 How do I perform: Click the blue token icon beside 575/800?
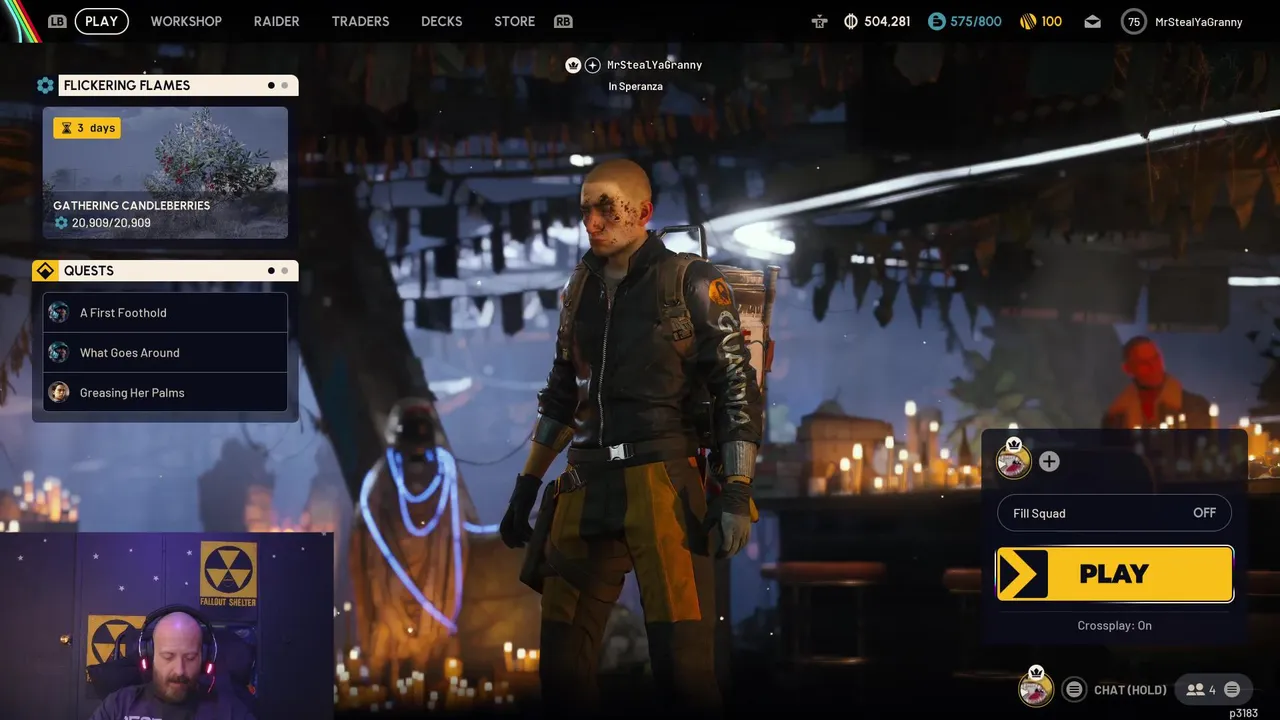pyautogui.click(x=936, y=21)
